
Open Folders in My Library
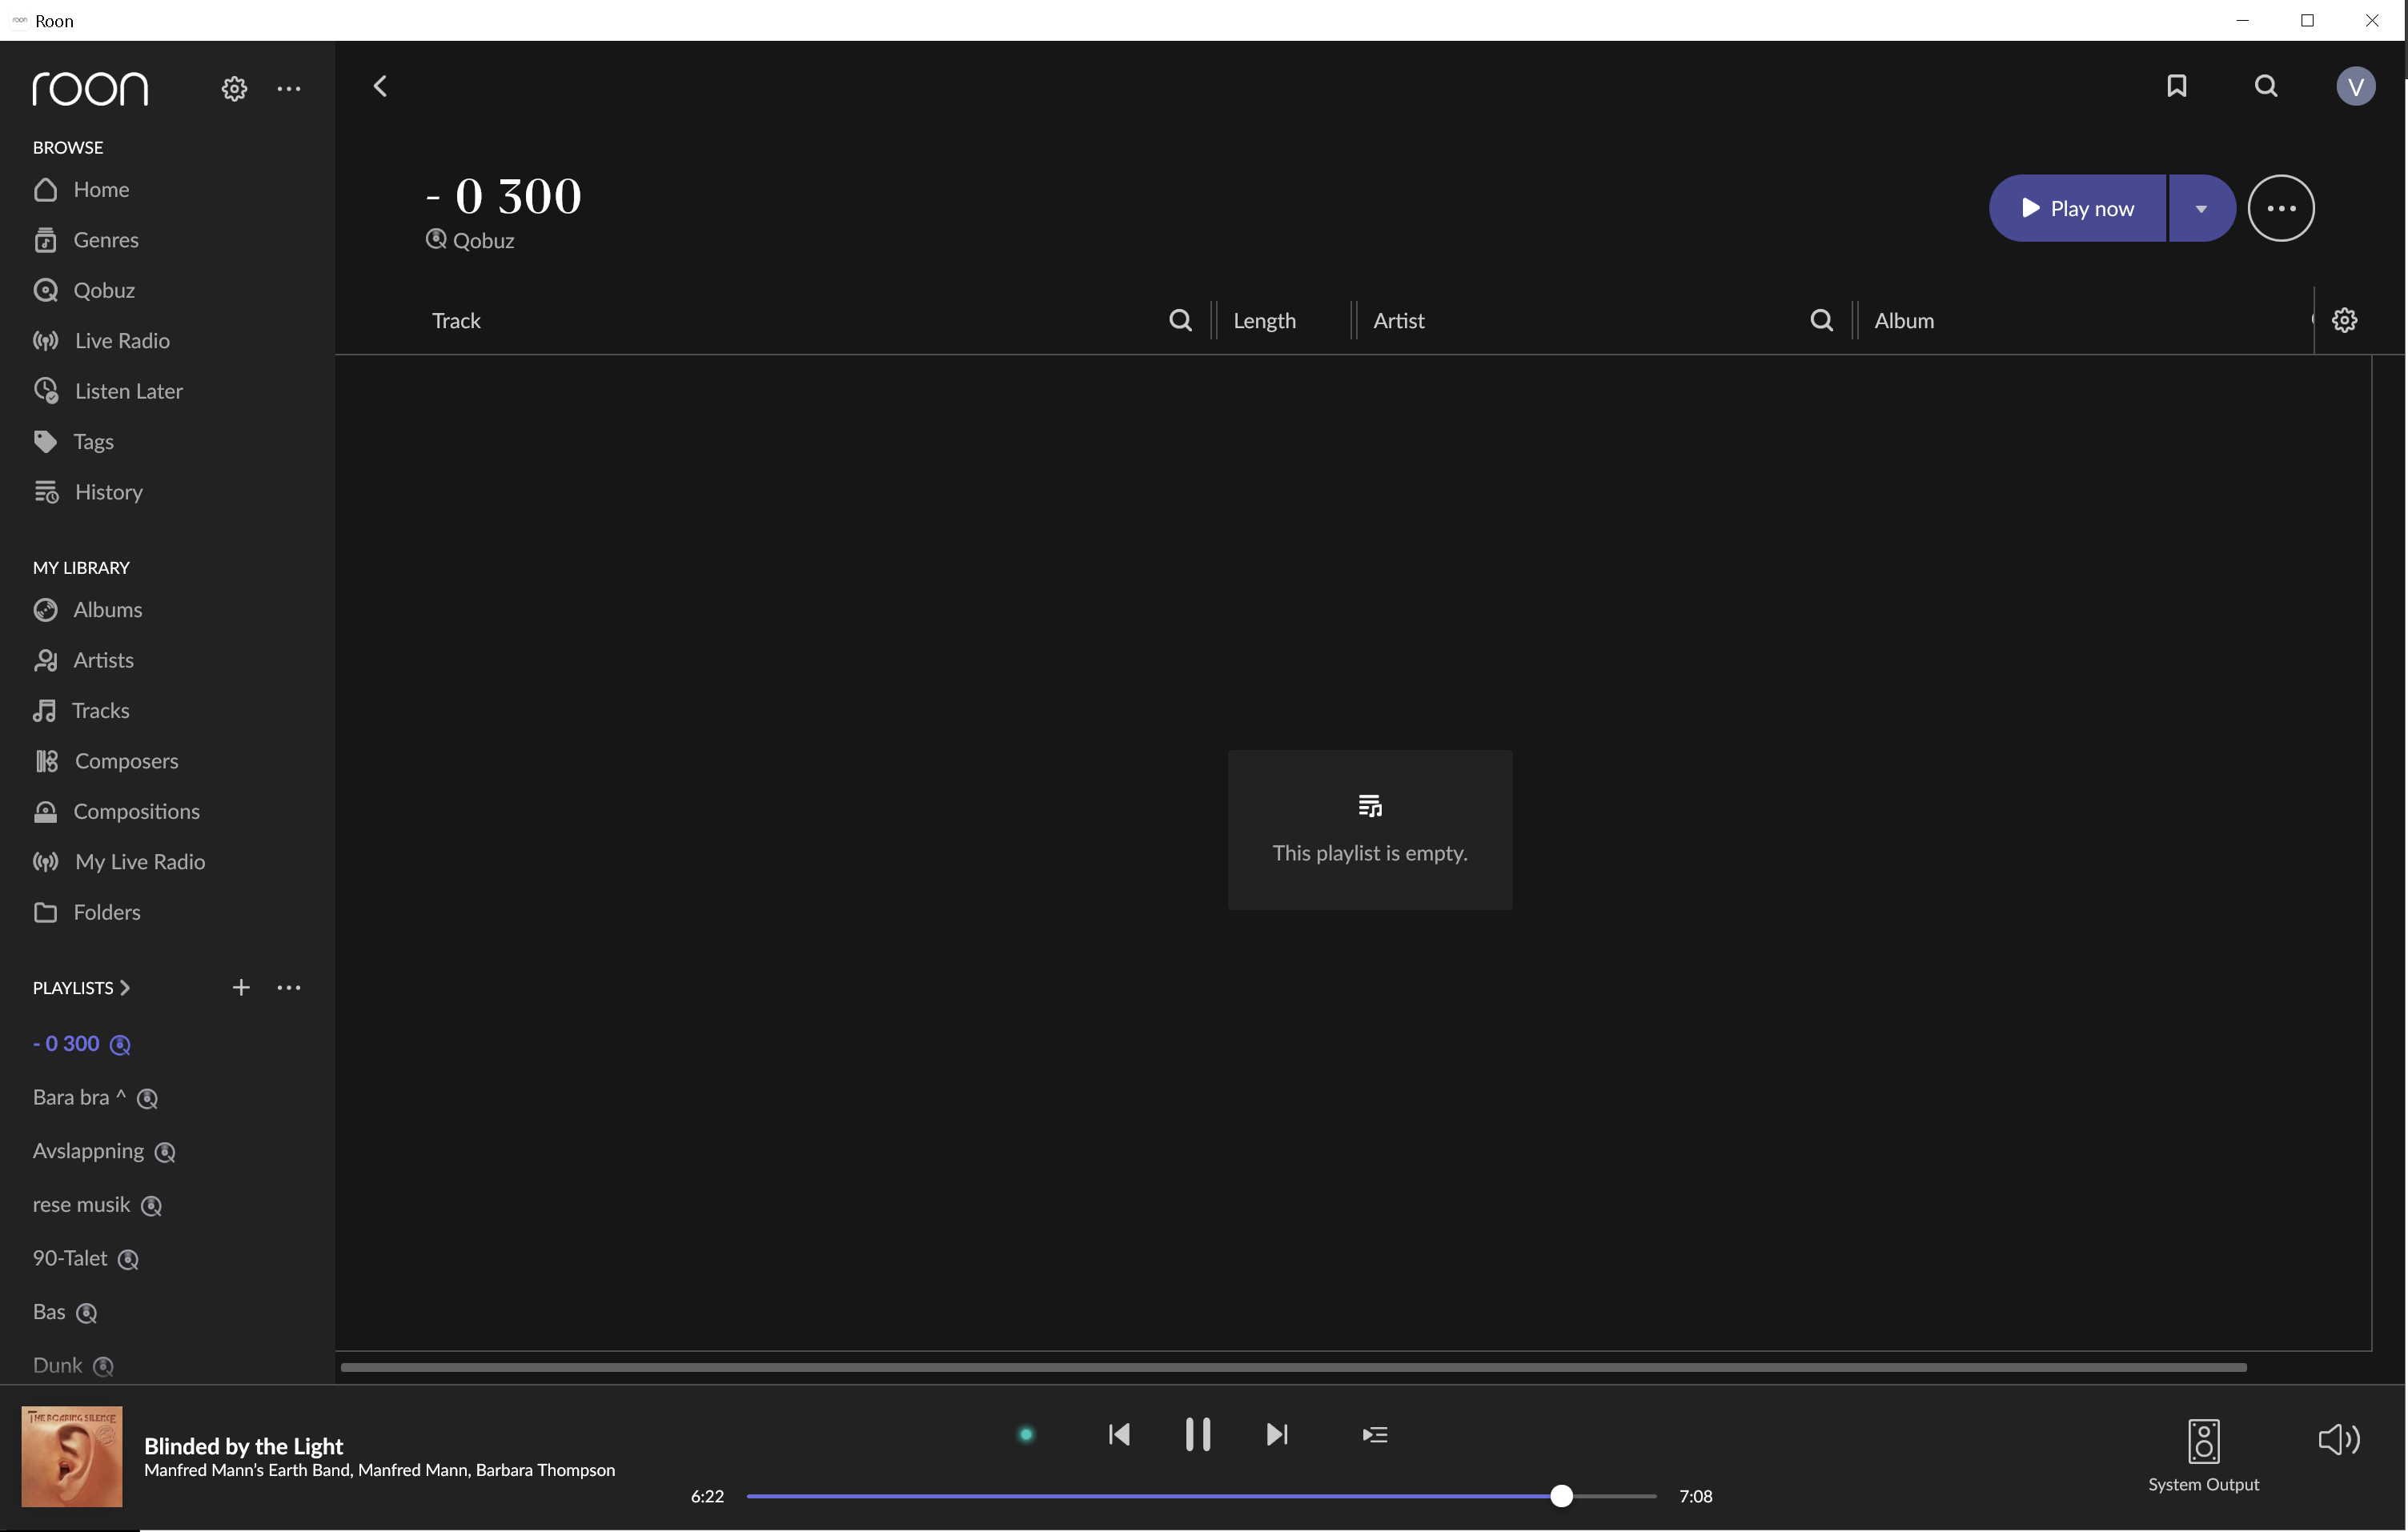[87, 912]
